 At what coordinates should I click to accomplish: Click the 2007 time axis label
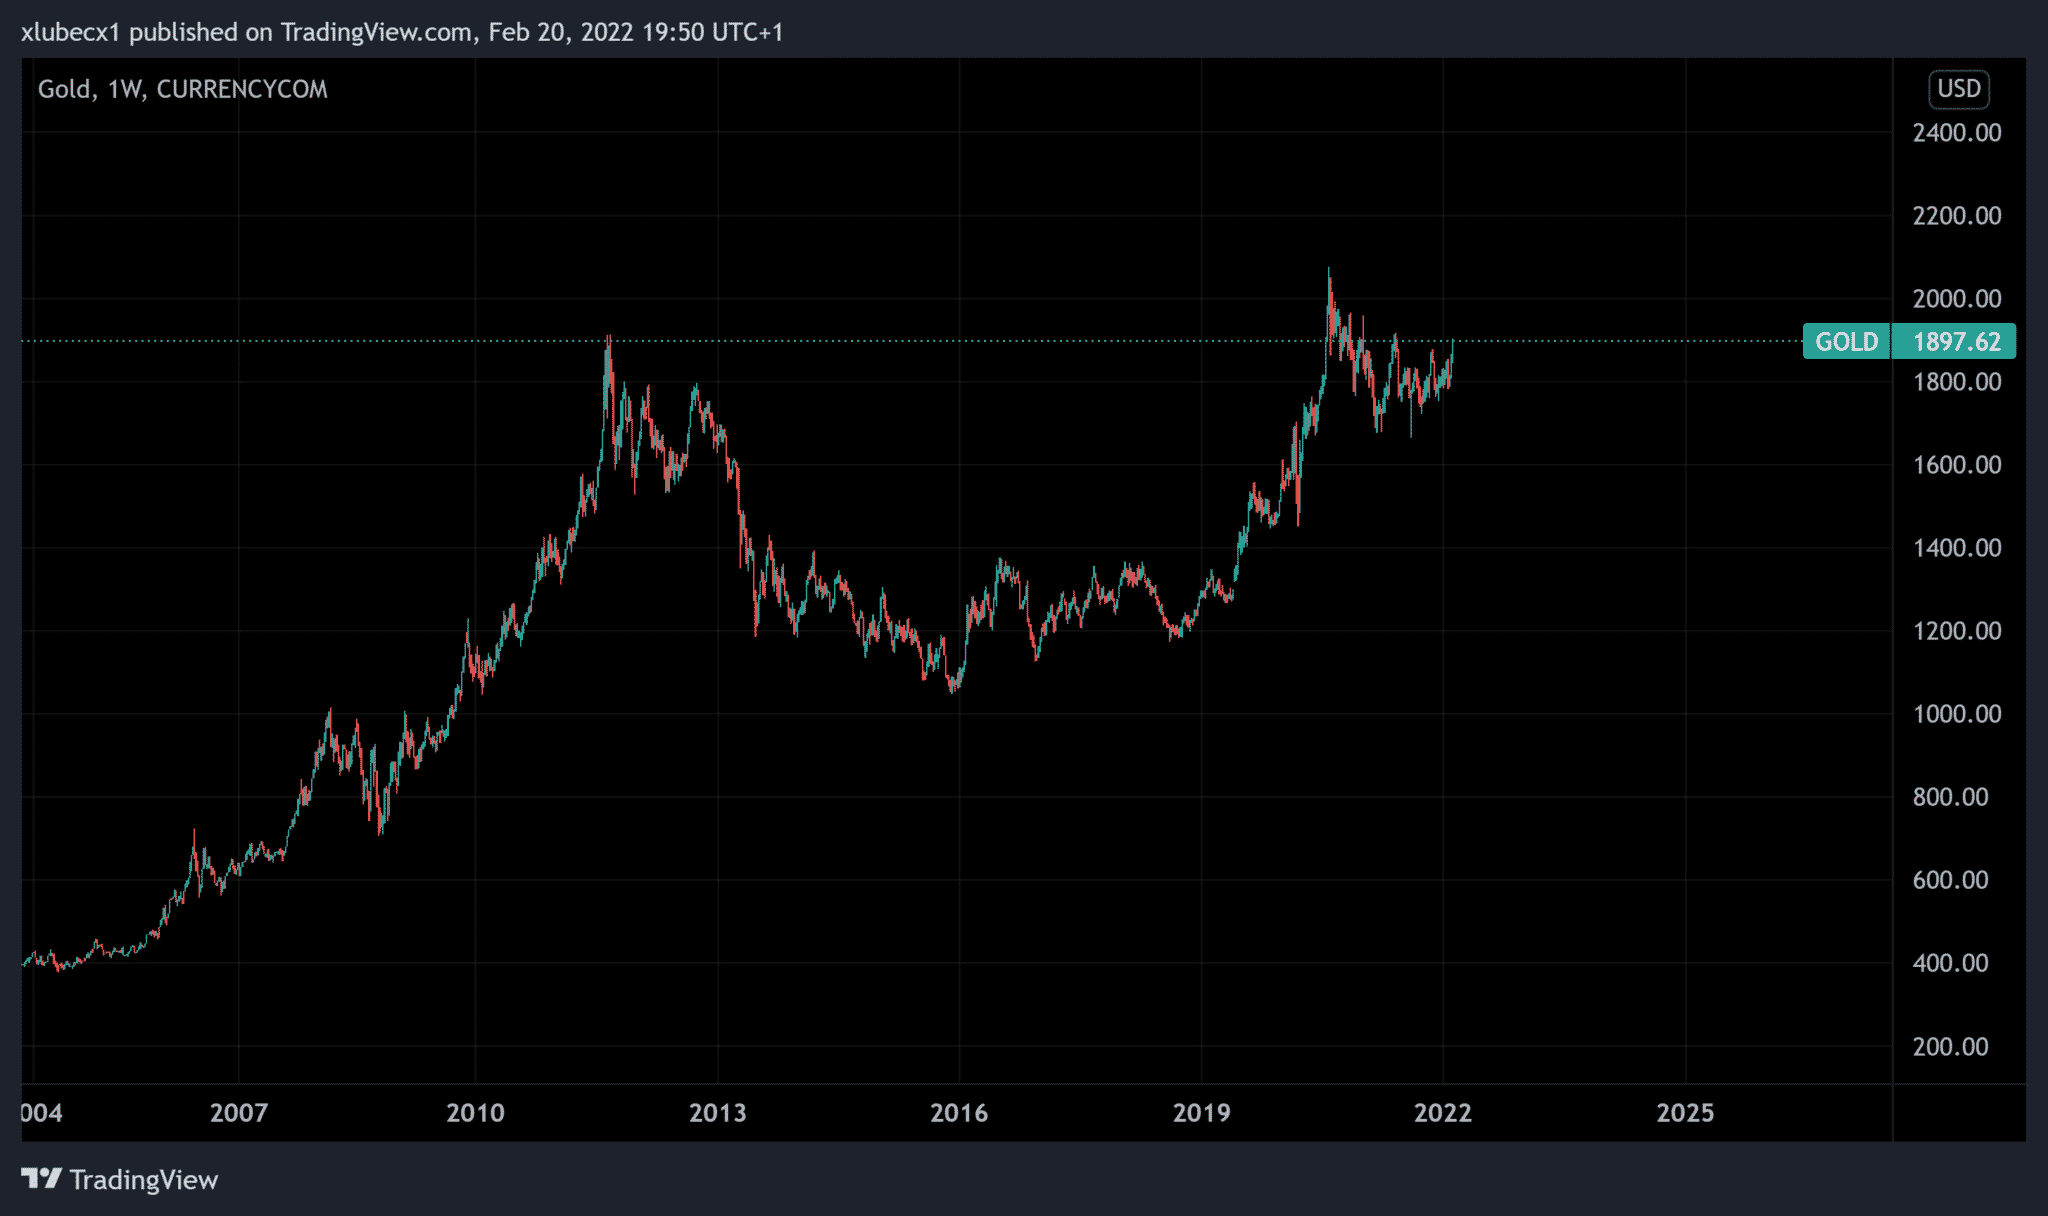[x=239, y=1113]
